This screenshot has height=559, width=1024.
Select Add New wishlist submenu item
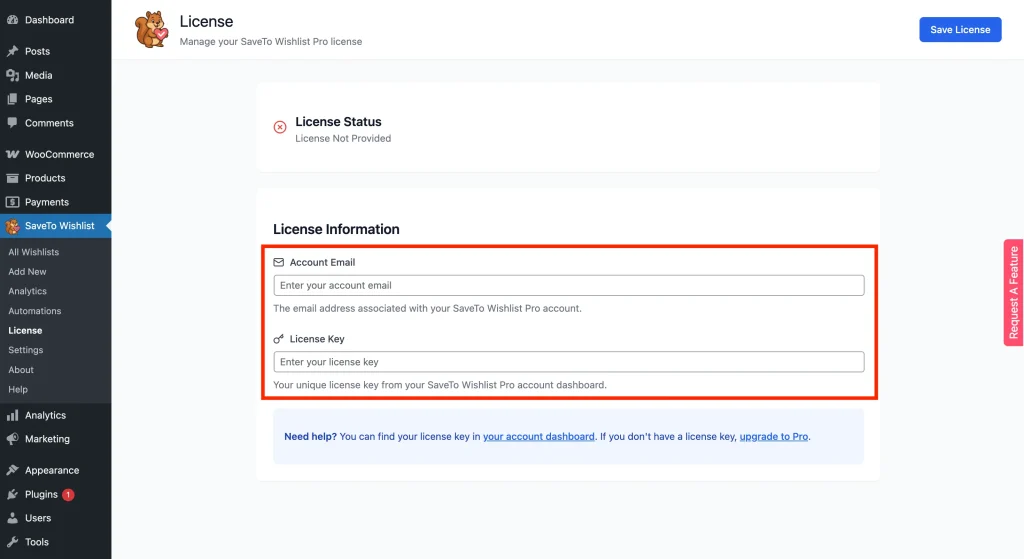click(x=27, y=272)
